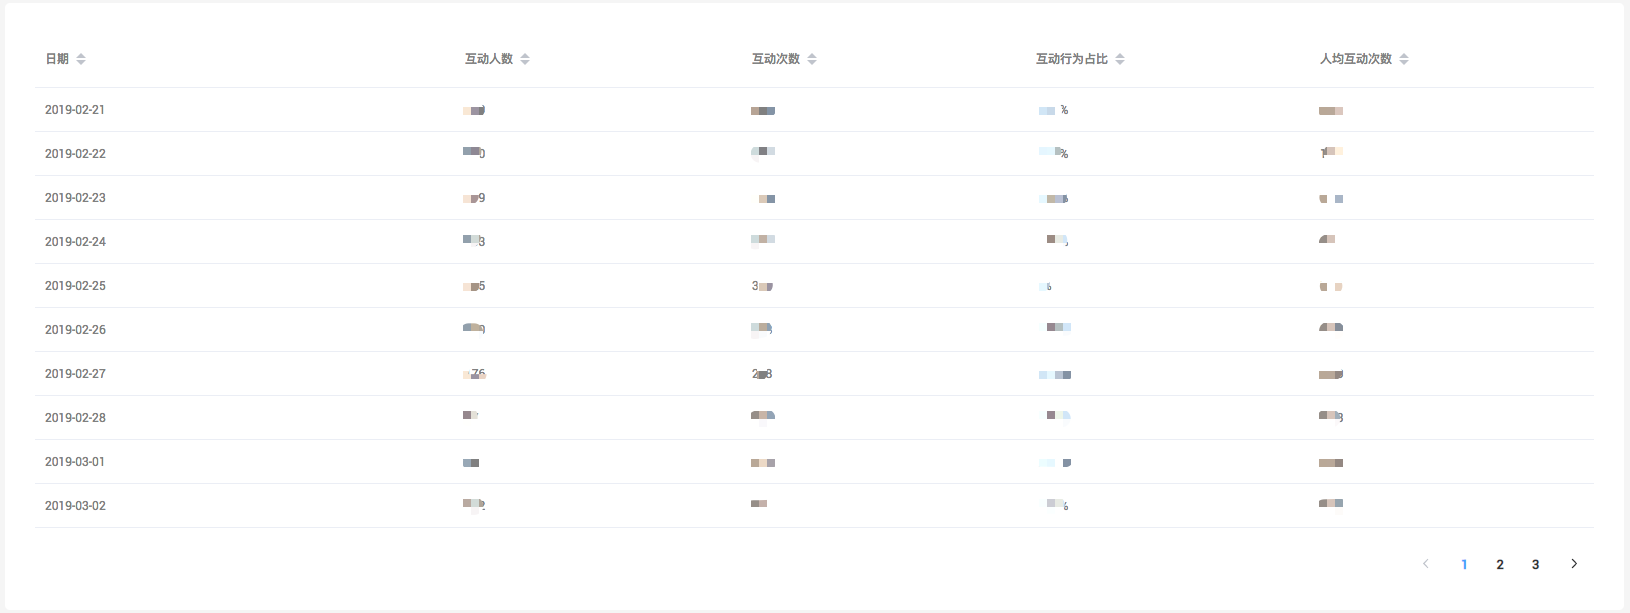Sort the 互动行为占比 column via its icon

(x=1120, y=59)
